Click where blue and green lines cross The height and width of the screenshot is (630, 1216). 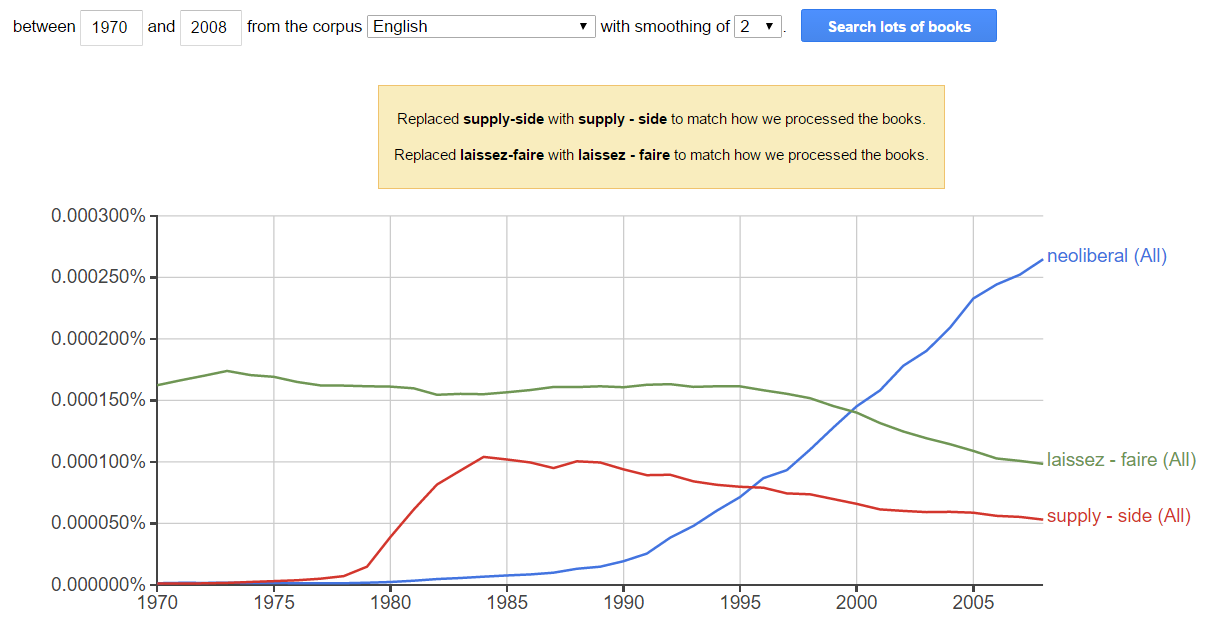click(855, 409)
